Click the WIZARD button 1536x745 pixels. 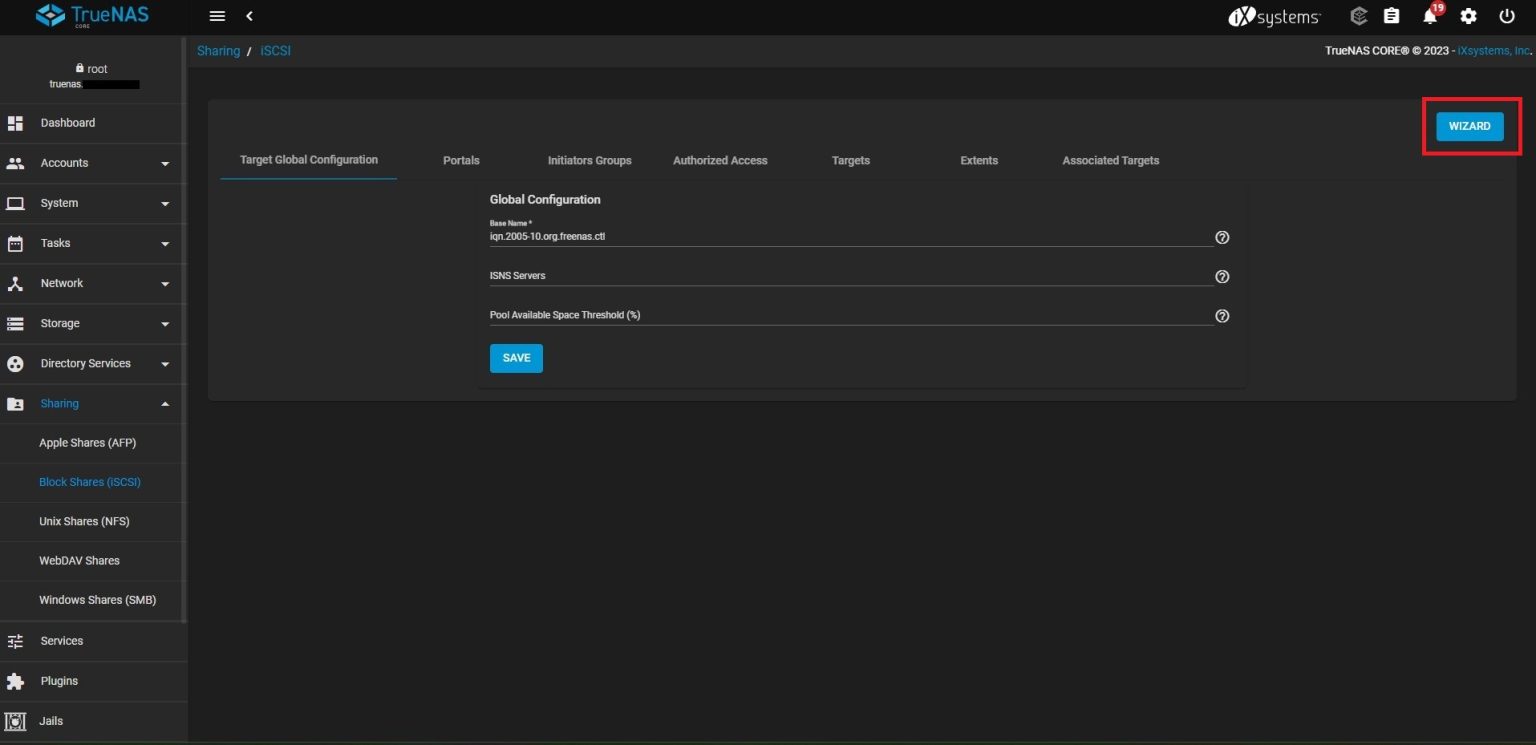(x=1469, y=126)
